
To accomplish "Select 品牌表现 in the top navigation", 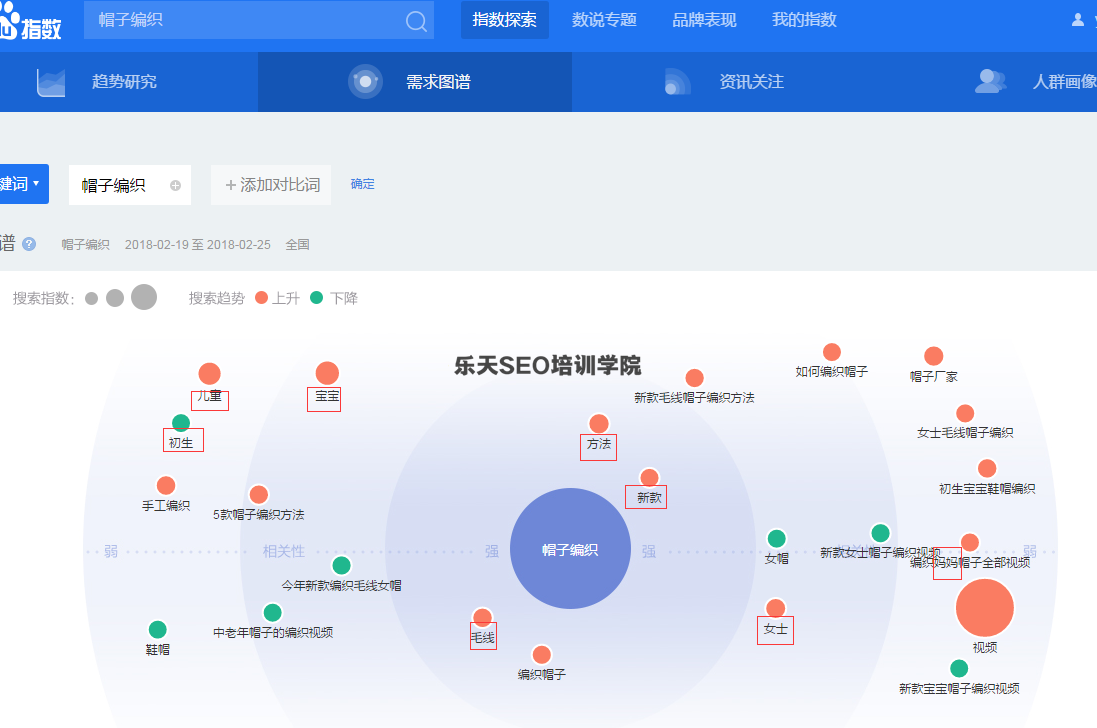I will pos(704,20).
